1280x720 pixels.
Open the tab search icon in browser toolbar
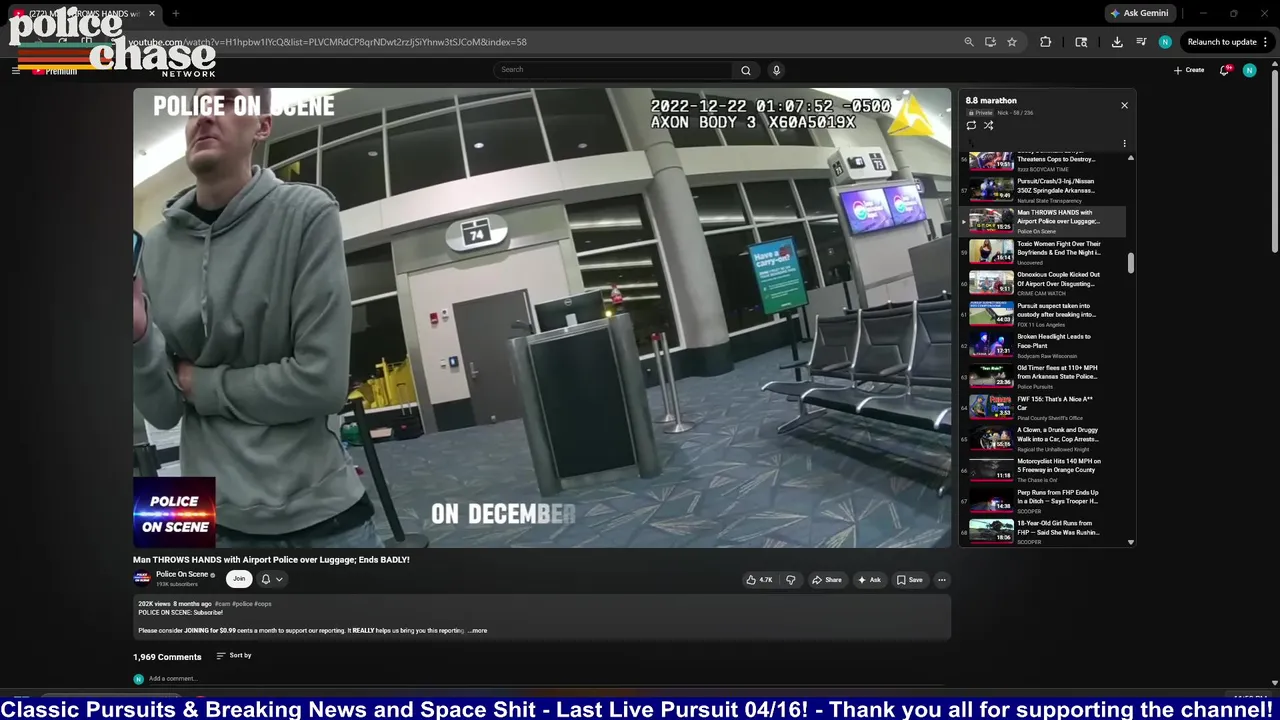coord(1081,42)
